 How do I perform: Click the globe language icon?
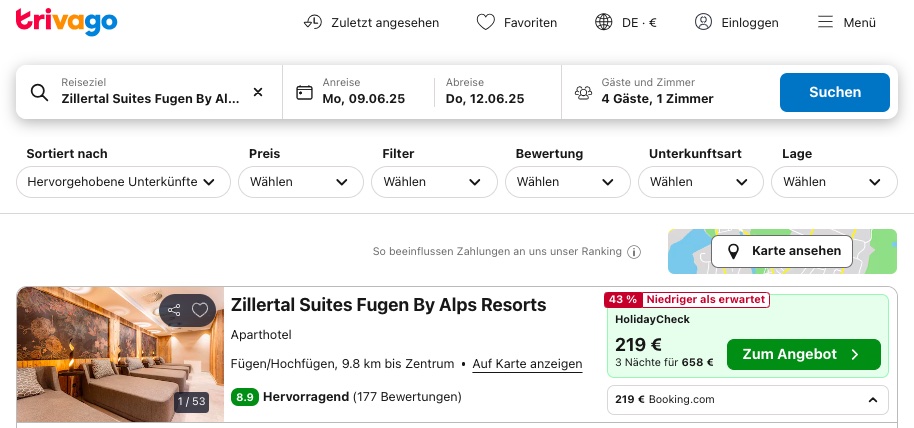[x=603, y=22]
